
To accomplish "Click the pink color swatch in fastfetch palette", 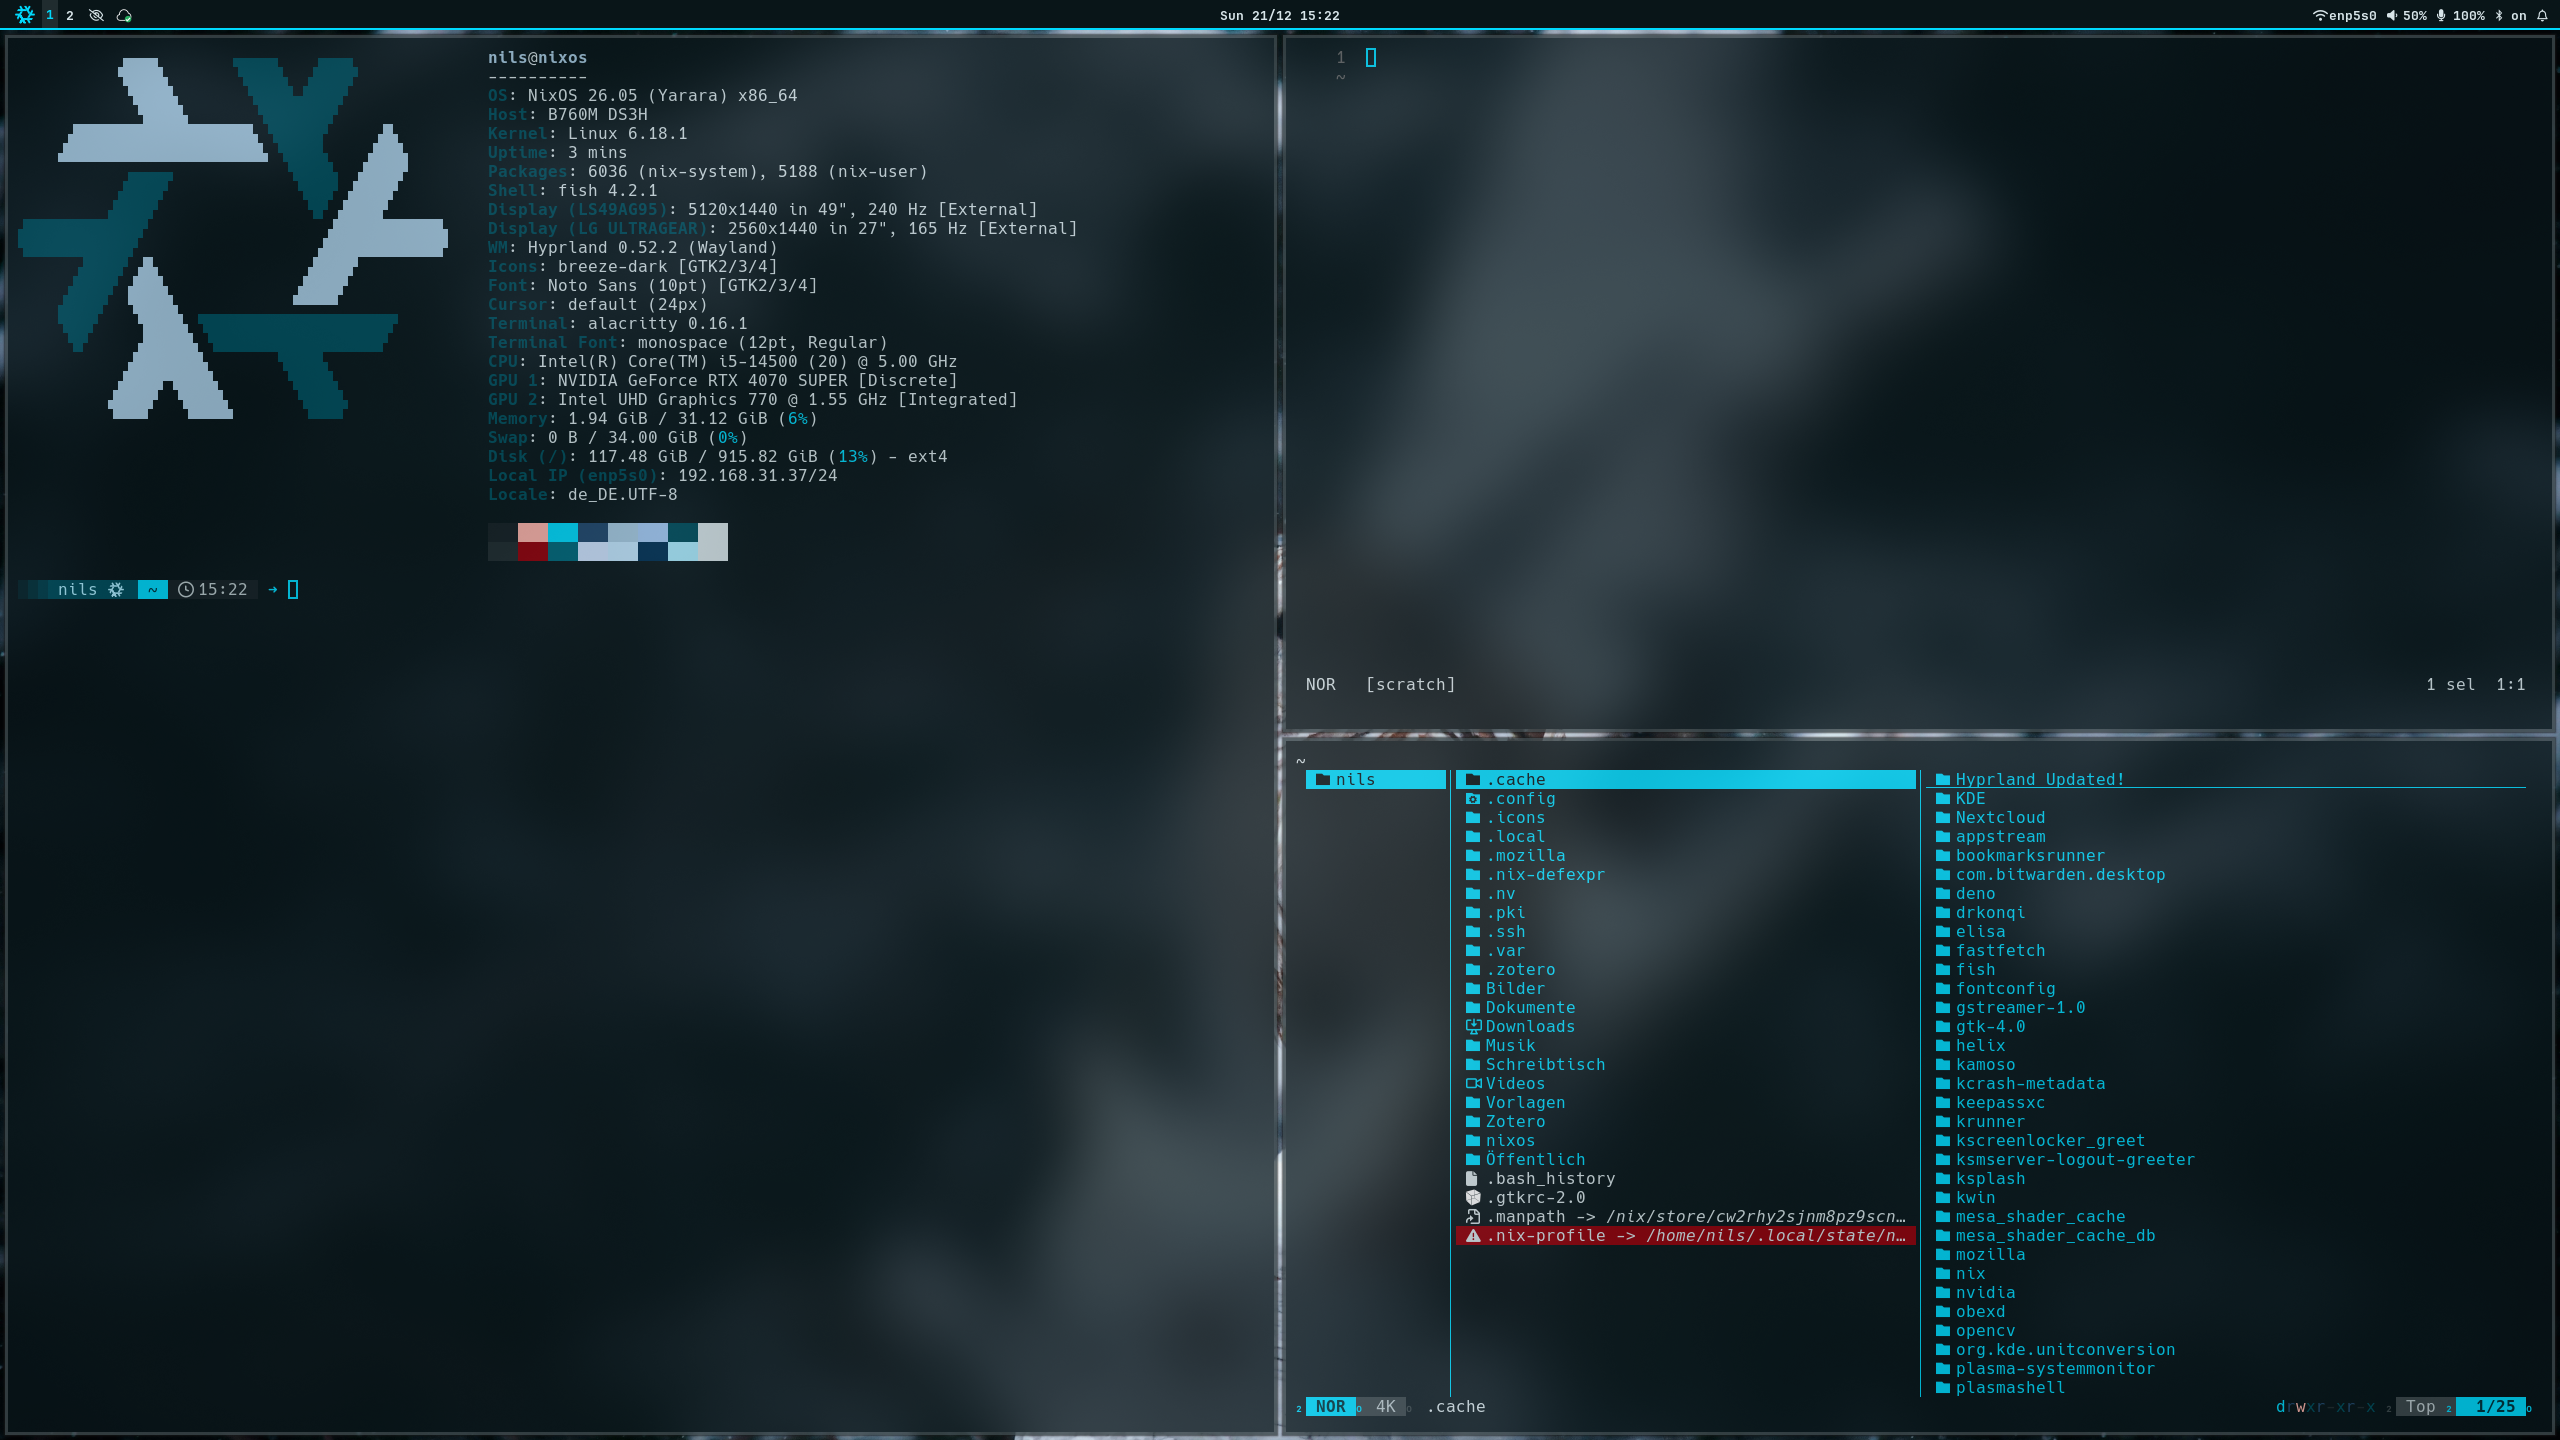I will (x=532, y=532).
